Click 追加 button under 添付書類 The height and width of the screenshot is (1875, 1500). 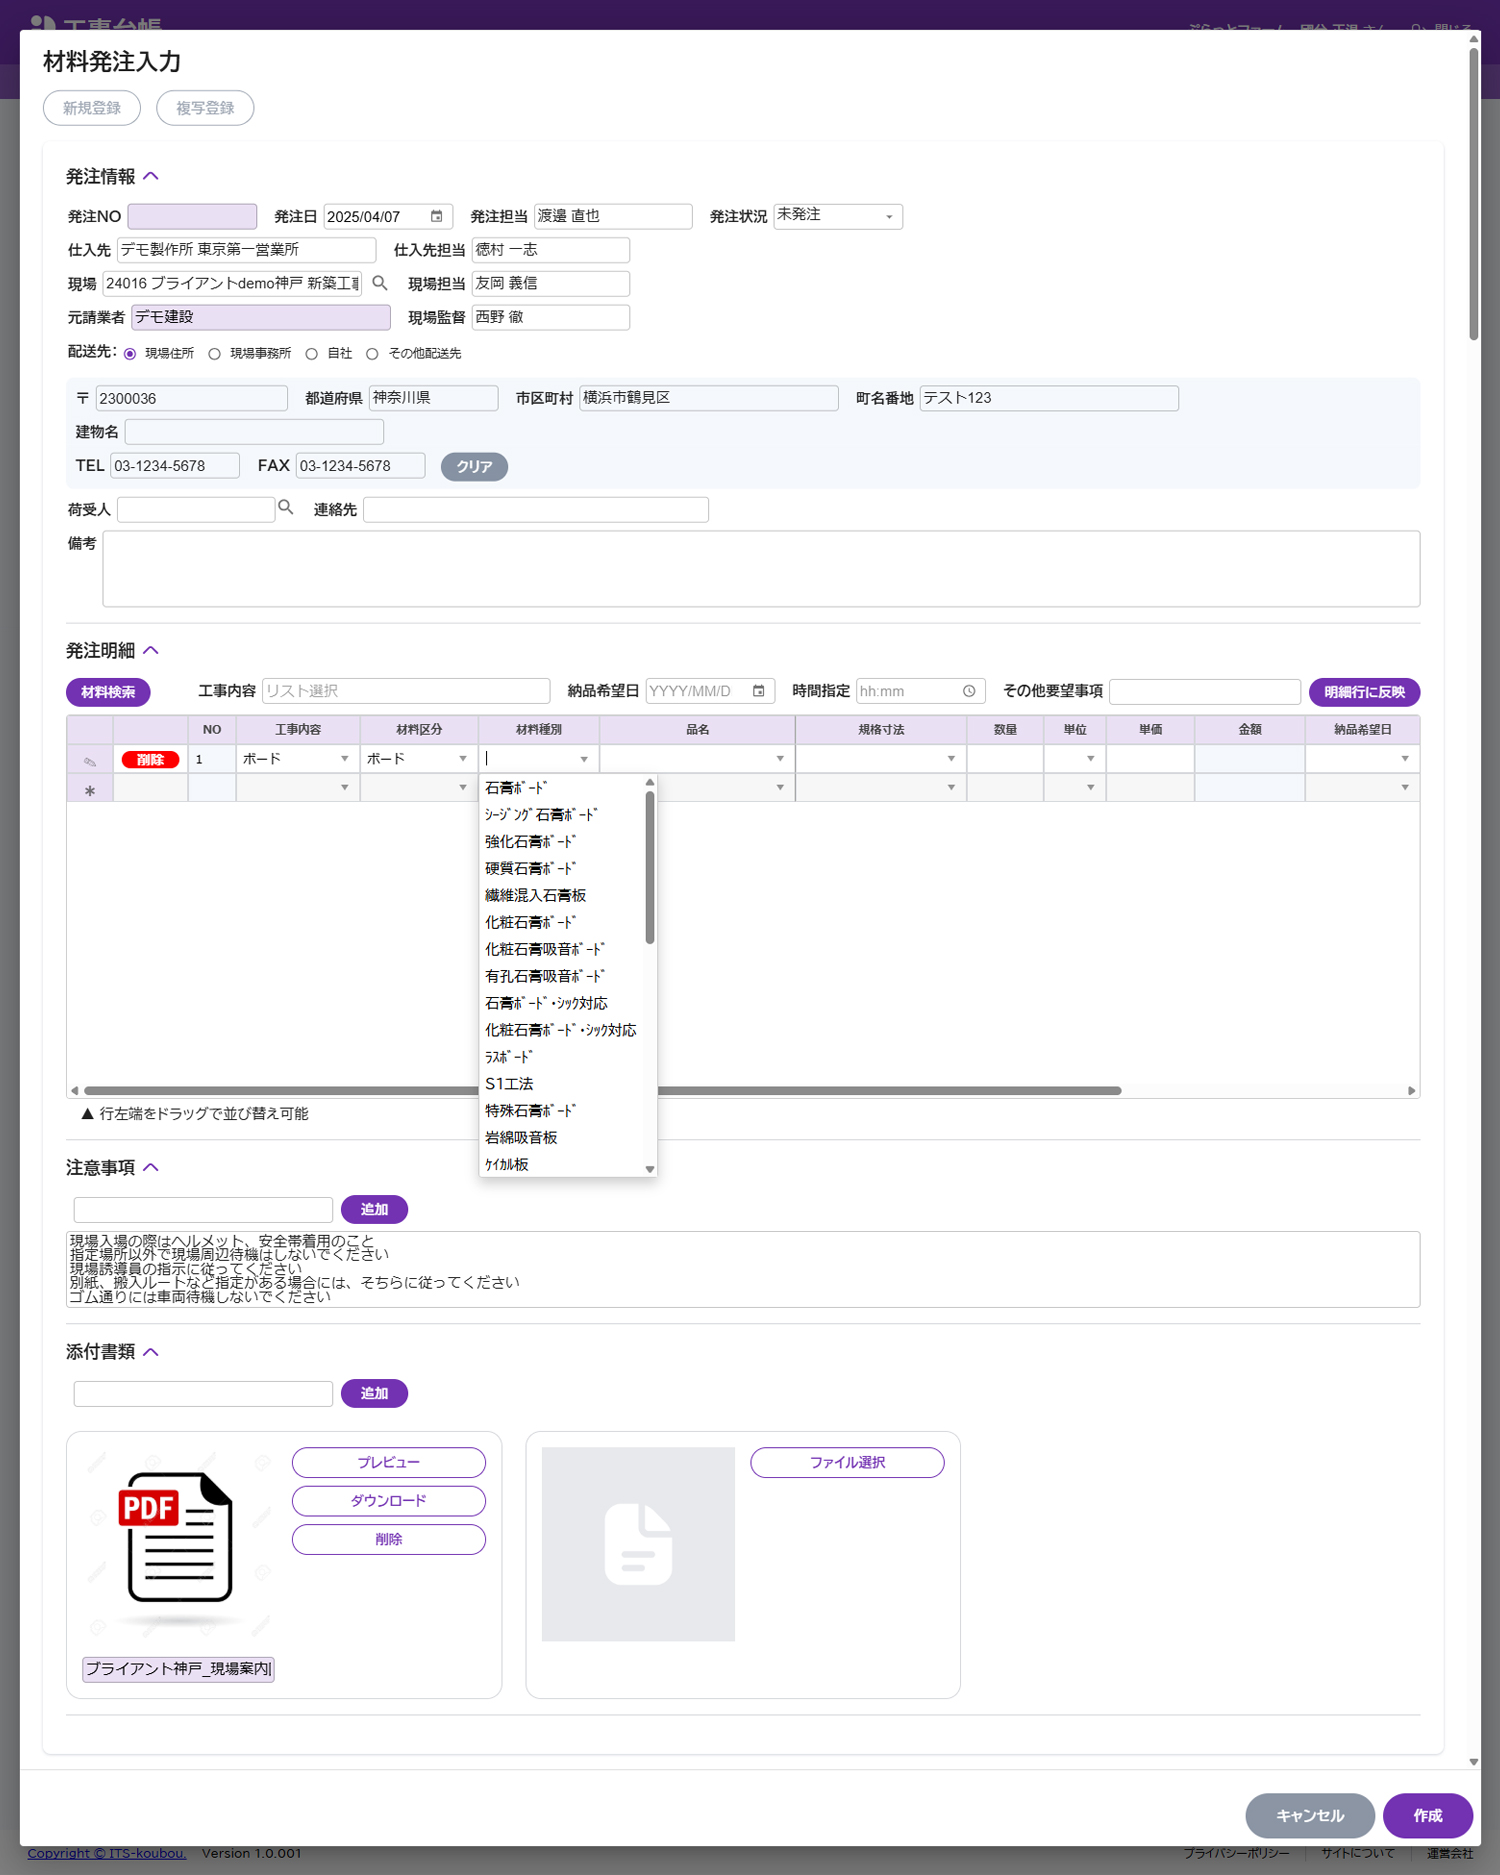[374, 1393]
